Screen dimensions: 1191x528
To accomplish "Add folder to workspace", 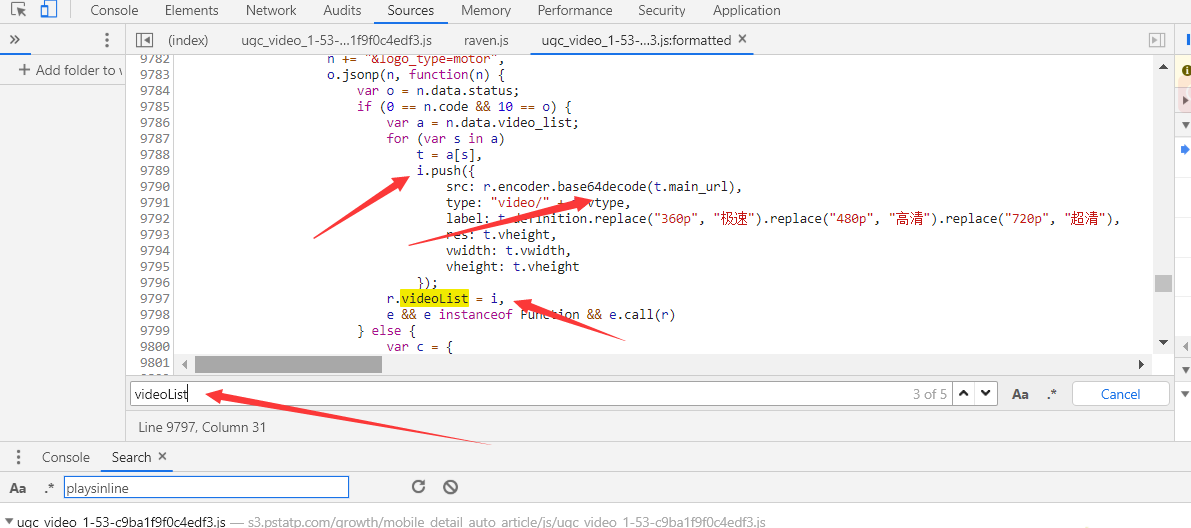I will (70, 70).
